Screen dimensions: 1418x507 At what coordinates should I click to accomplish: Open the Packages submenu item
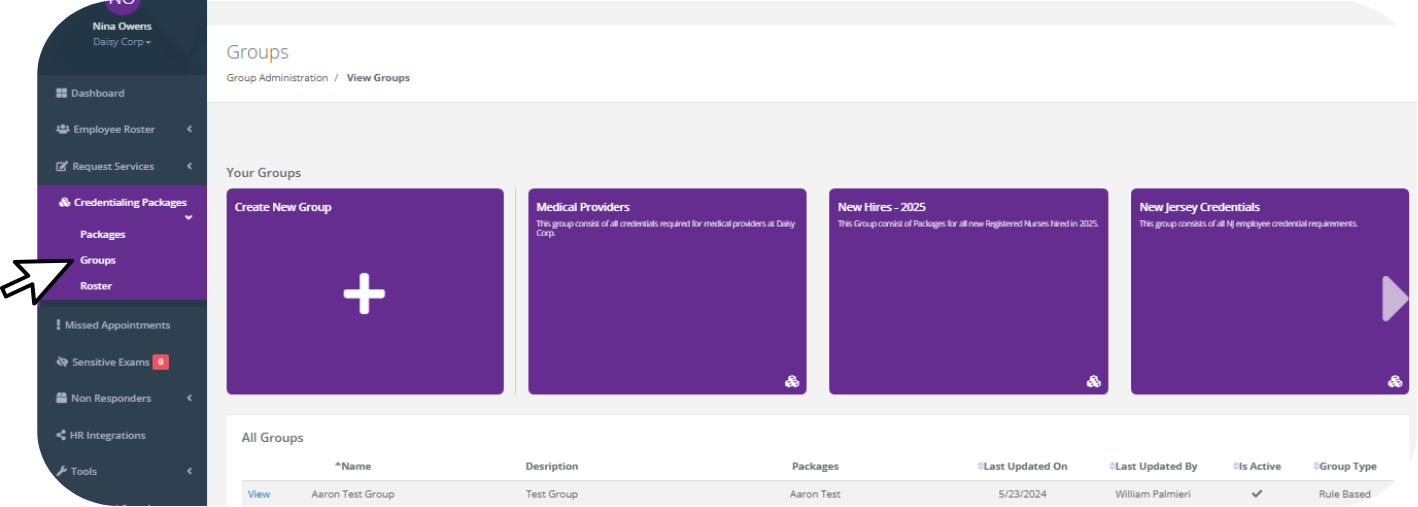103,234
